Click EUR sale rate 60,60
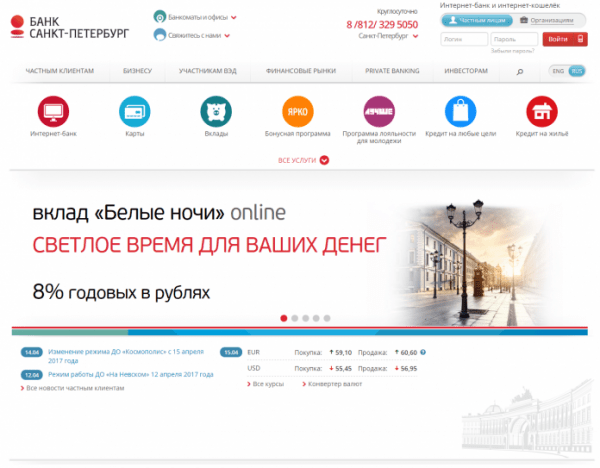 click(409, 352)
